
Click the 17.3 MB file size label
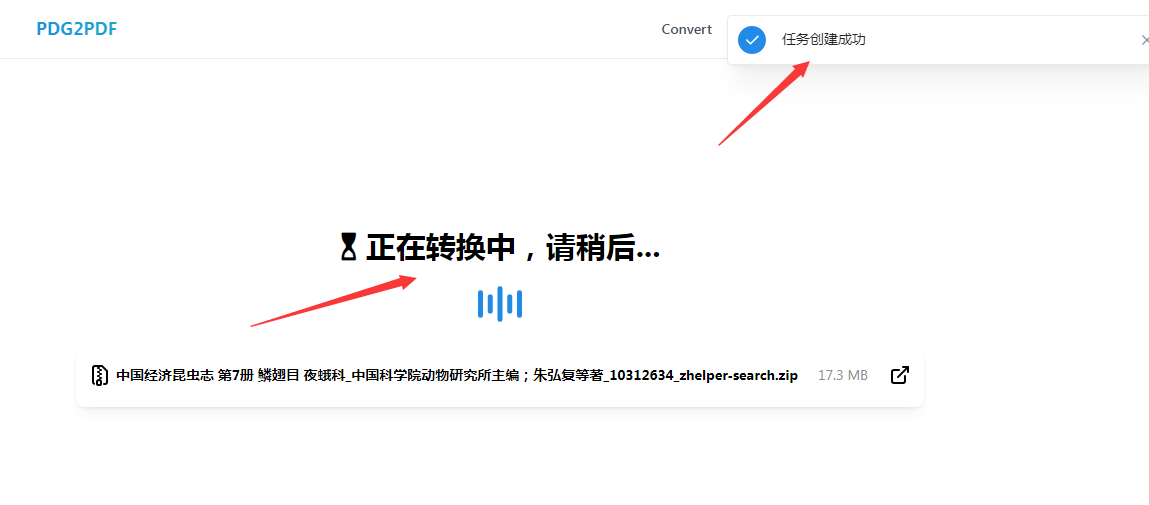pyautogui.click(x=842, y=376)
